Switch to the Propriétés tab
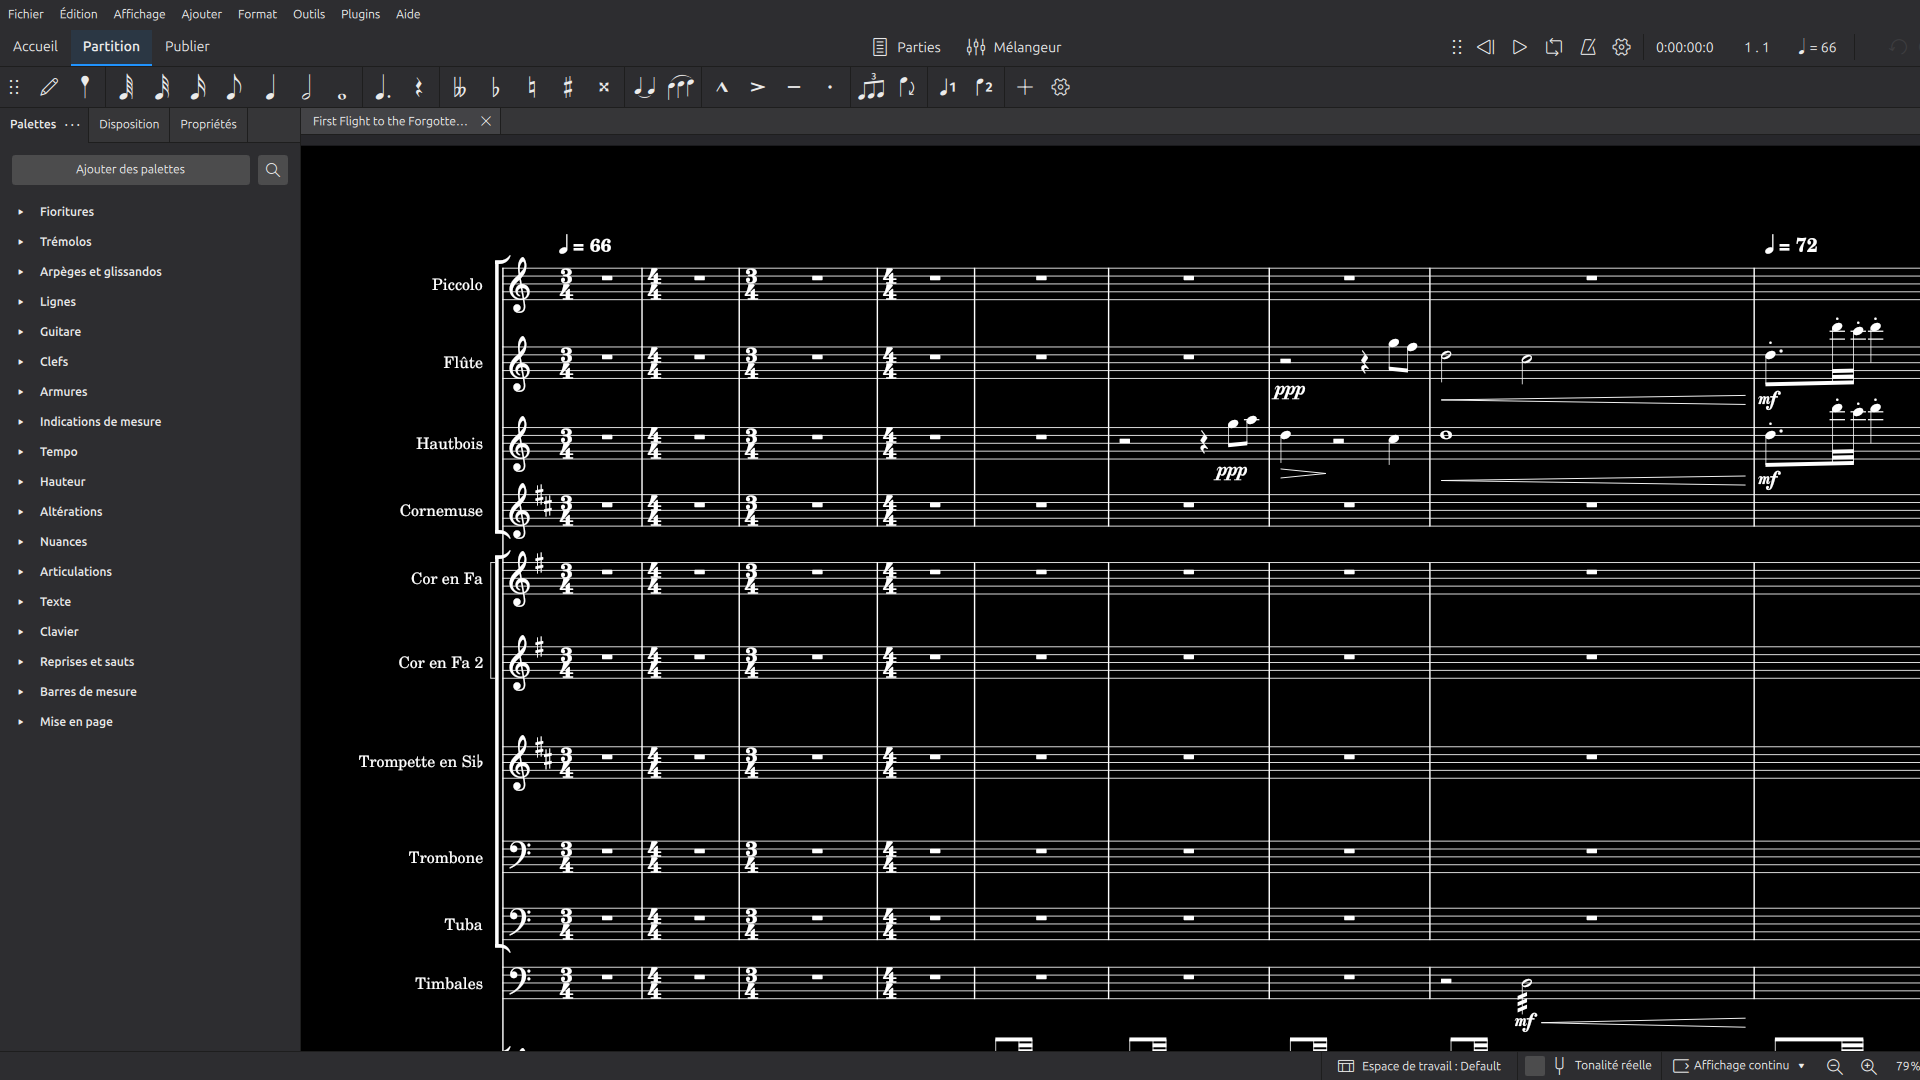1920x1080 pixels. click(x=208, y=124)
